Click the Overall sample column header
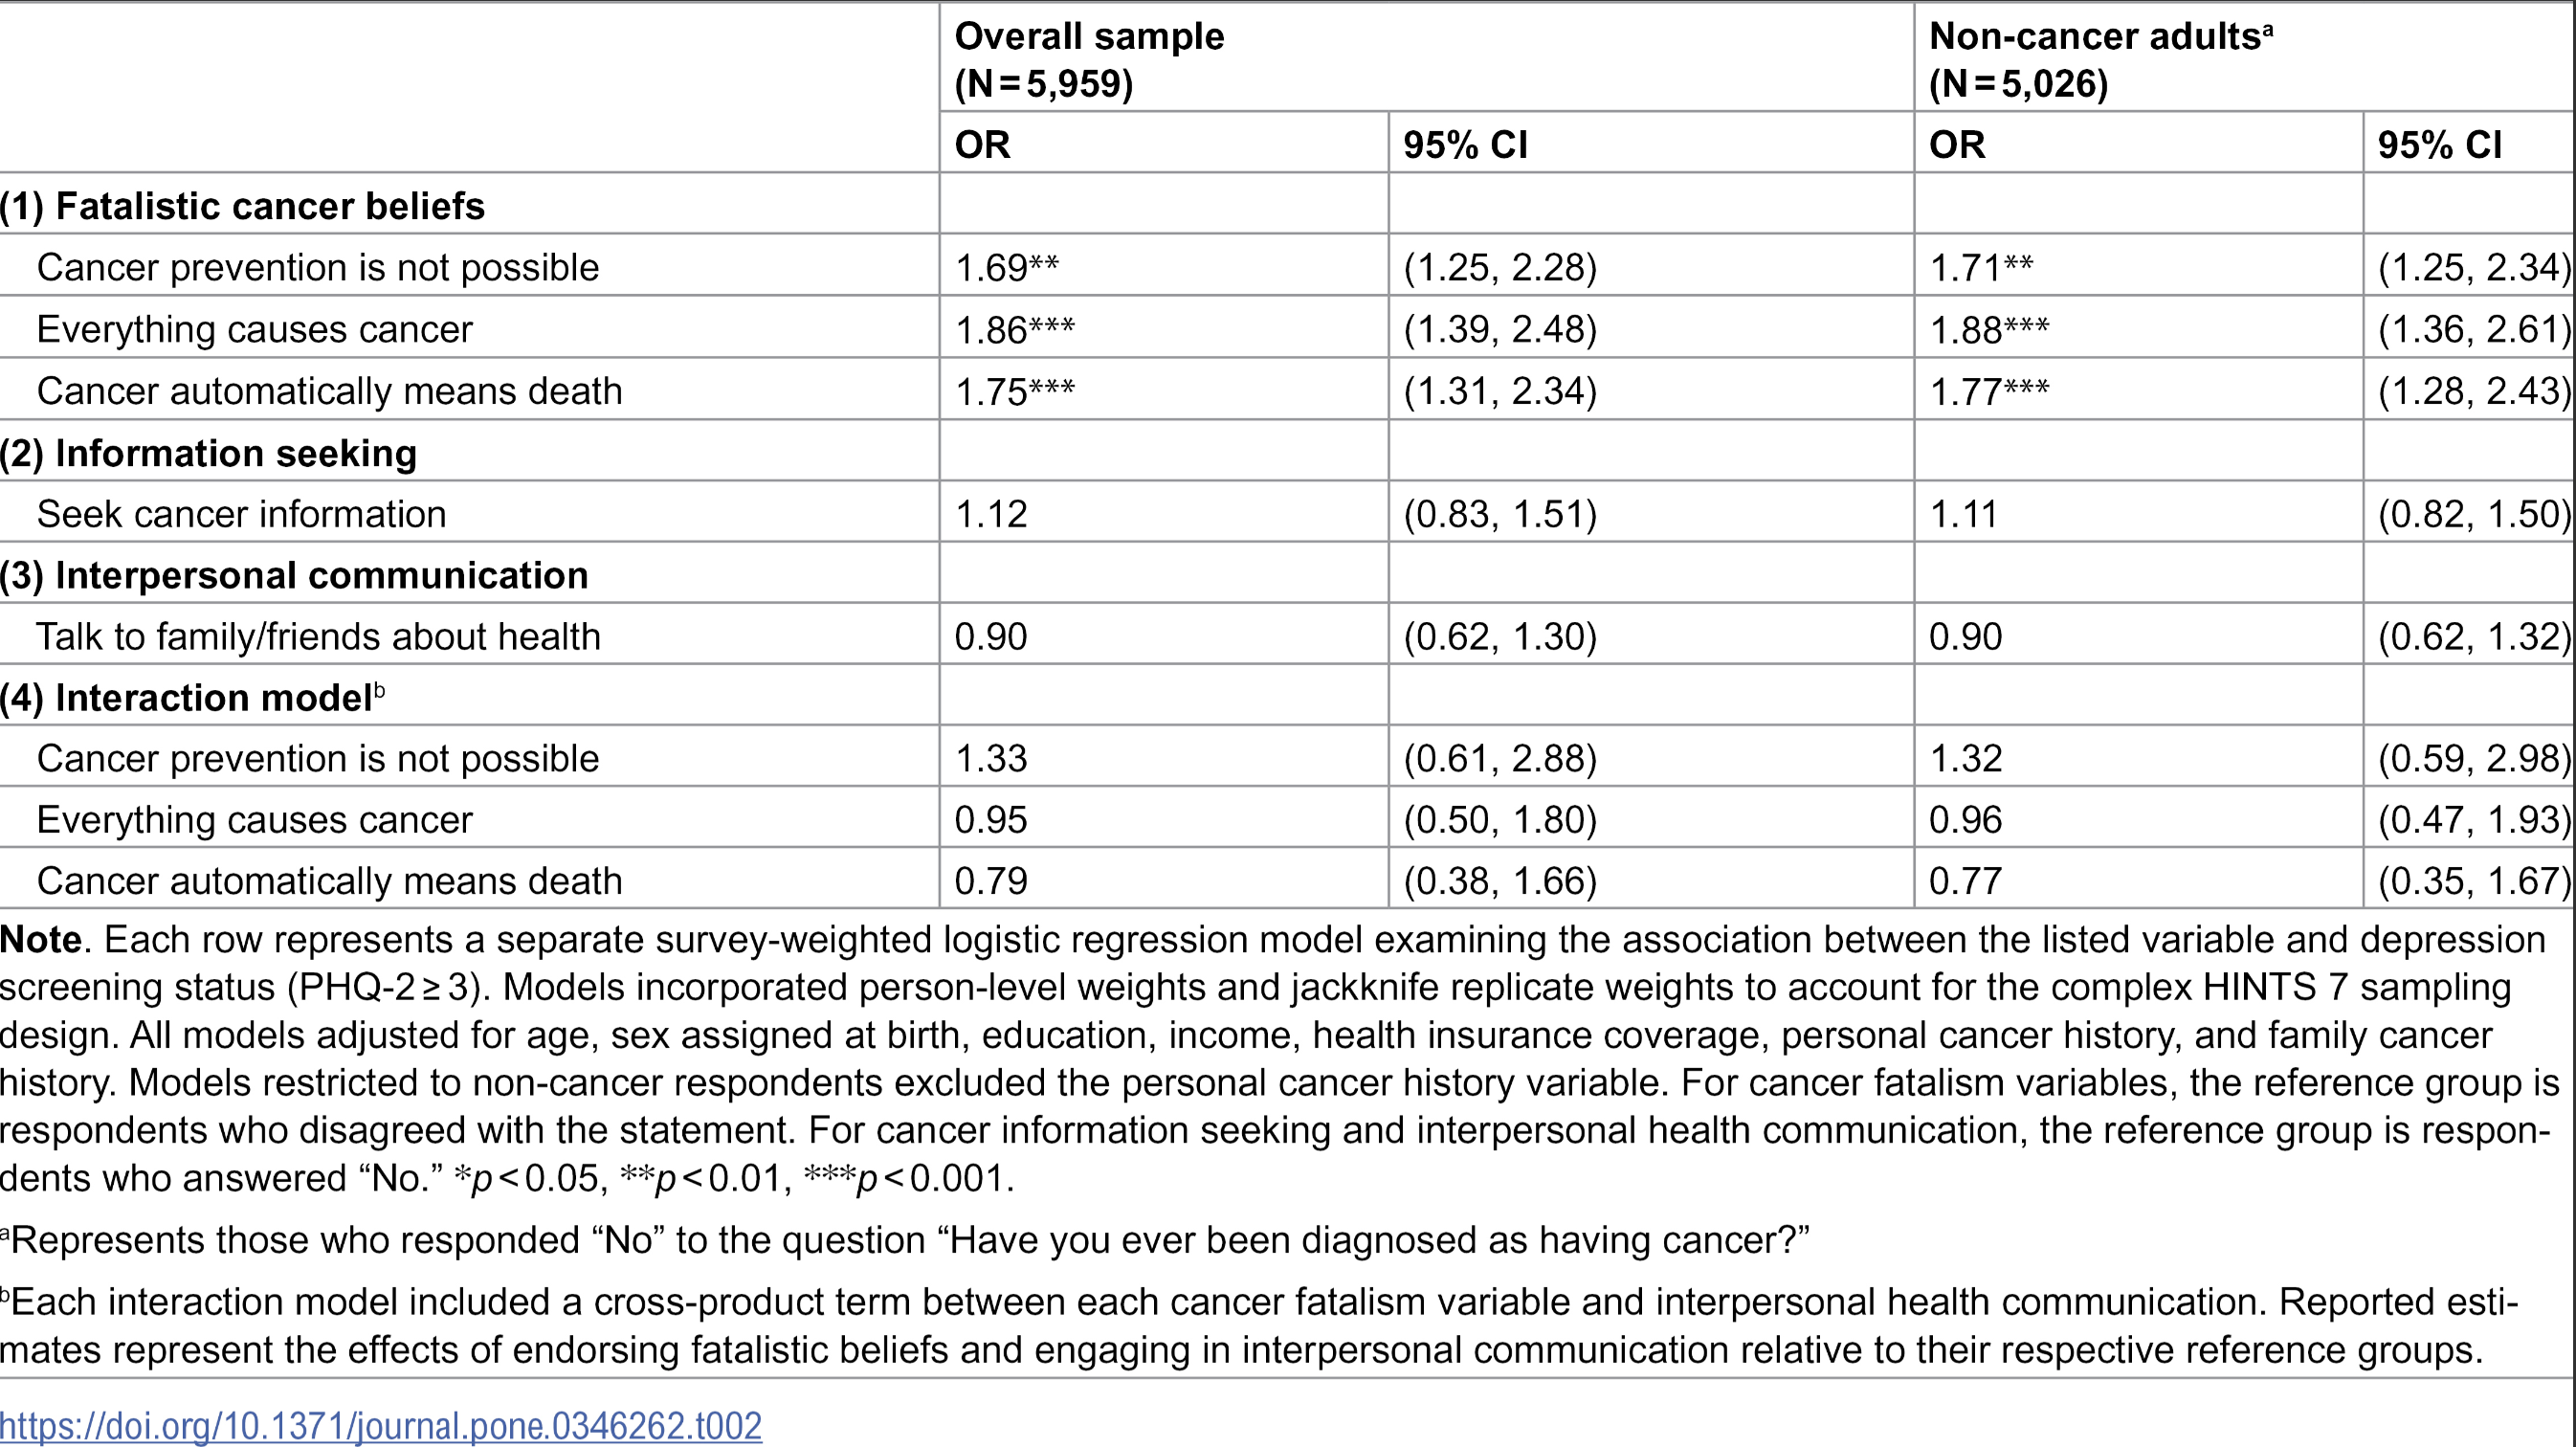This screenshot has width=2576, height=1447. pos(1090,59)
